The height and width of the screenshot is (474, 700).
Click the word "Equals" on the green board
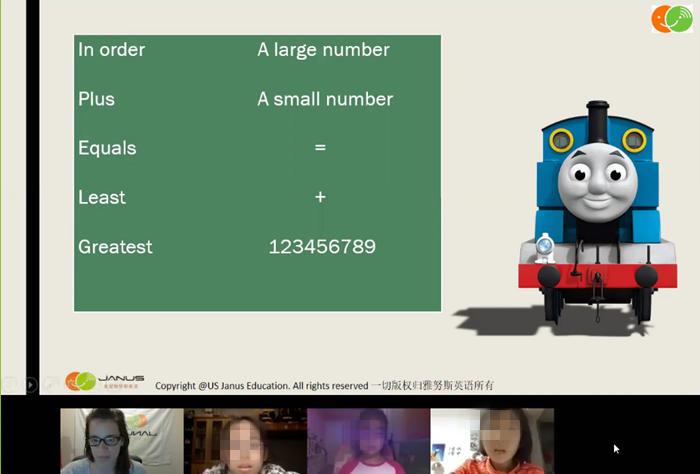click(x=107, y=148)
